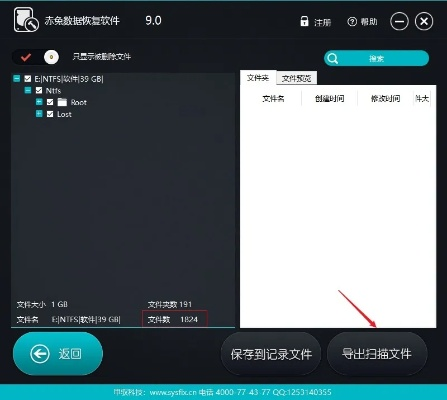The image size is (447, 400).
Task: Click 导出扫描文件 button
Action: tap(377, 354)
